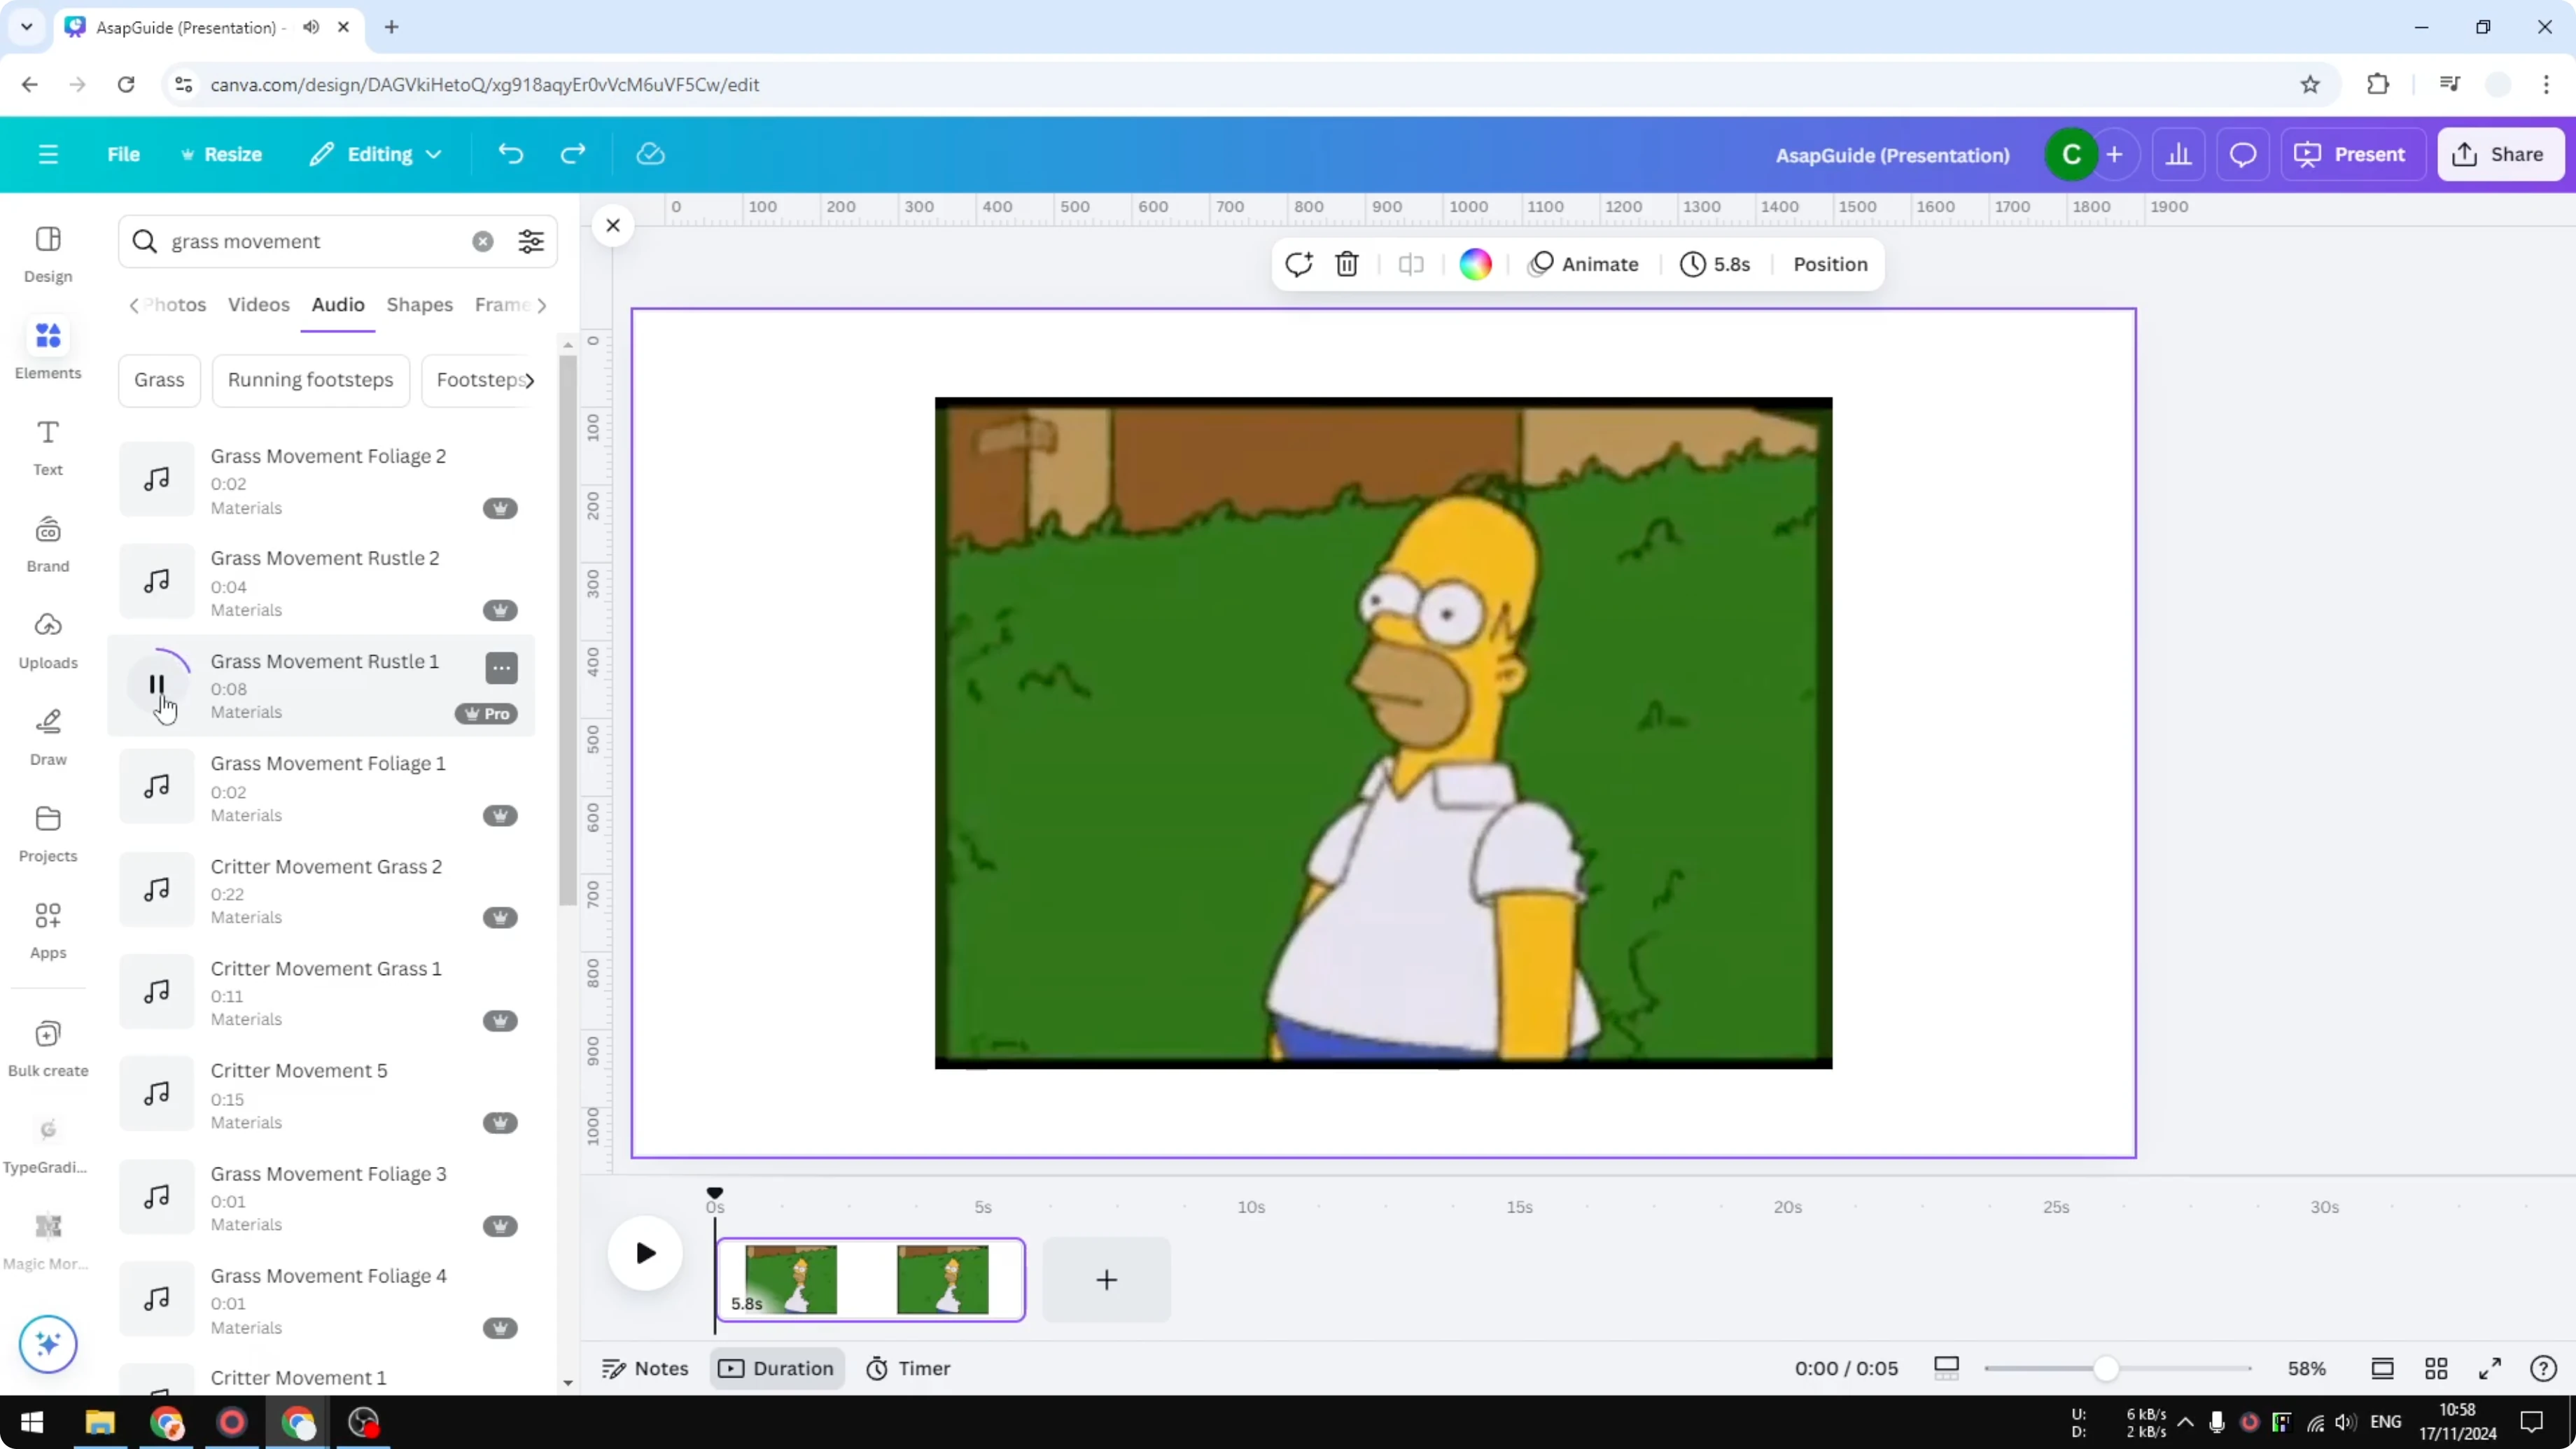Flip the selected video
This screenshot has width=2576, height=1449.
tap(1410, 264)
